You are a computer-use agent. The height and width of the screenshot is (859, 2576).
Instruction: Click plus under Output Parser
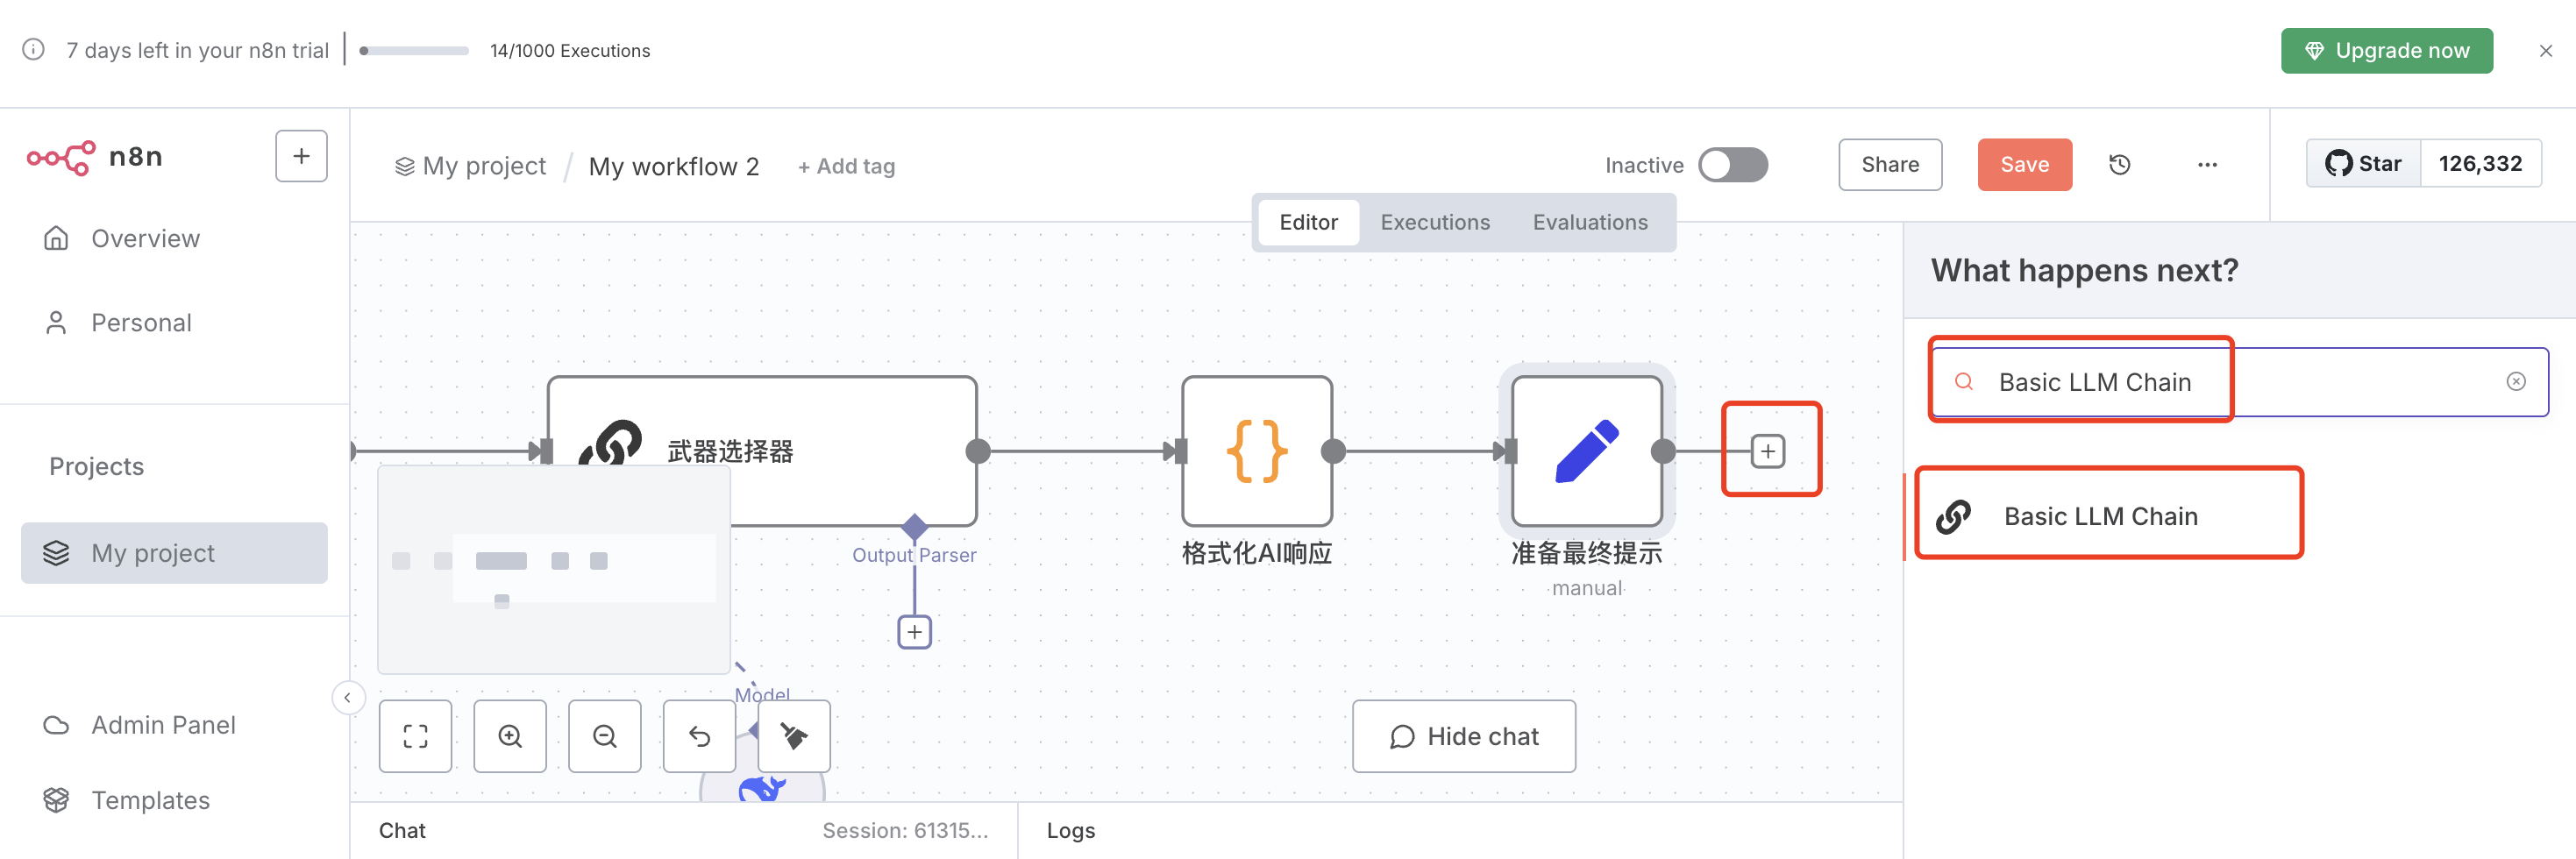(x=914, y=632)
